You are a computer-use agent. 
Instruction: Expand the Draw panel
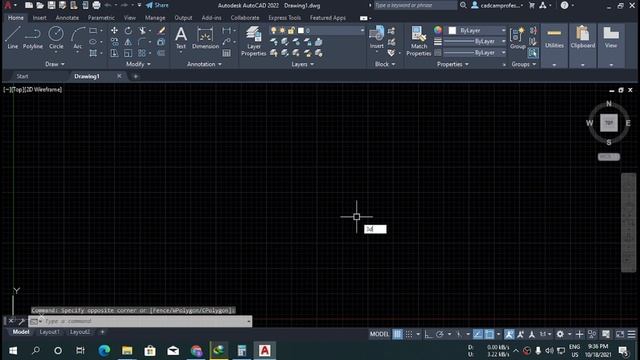[x=55, y=64]
